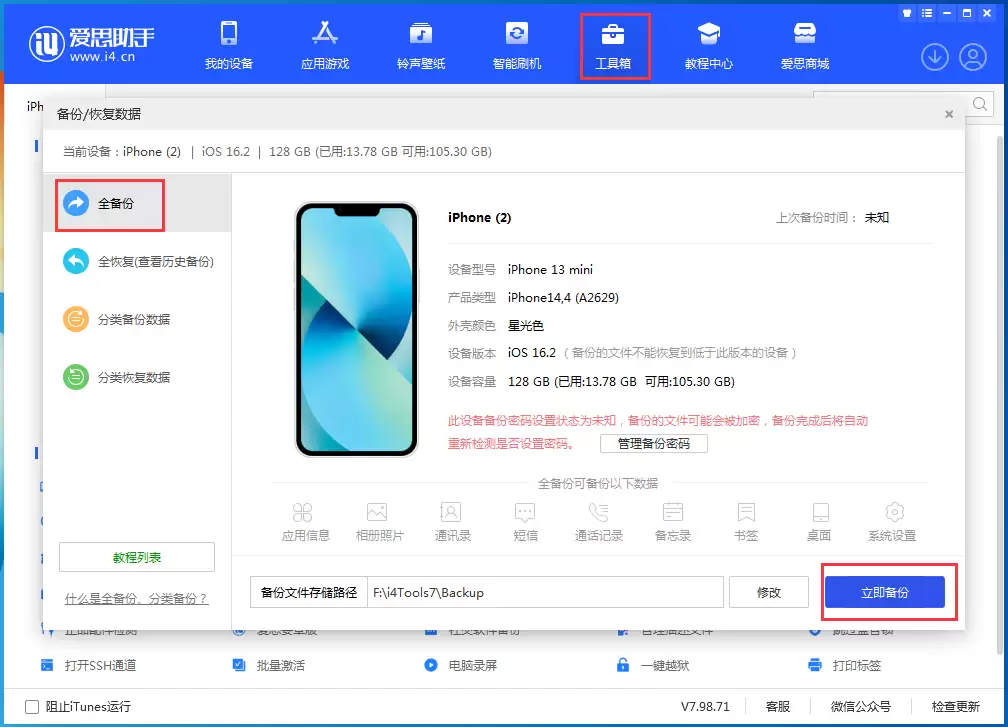Start backup with 立即备份
This screenshot has width=1008, height=727.
coord(885,593)
